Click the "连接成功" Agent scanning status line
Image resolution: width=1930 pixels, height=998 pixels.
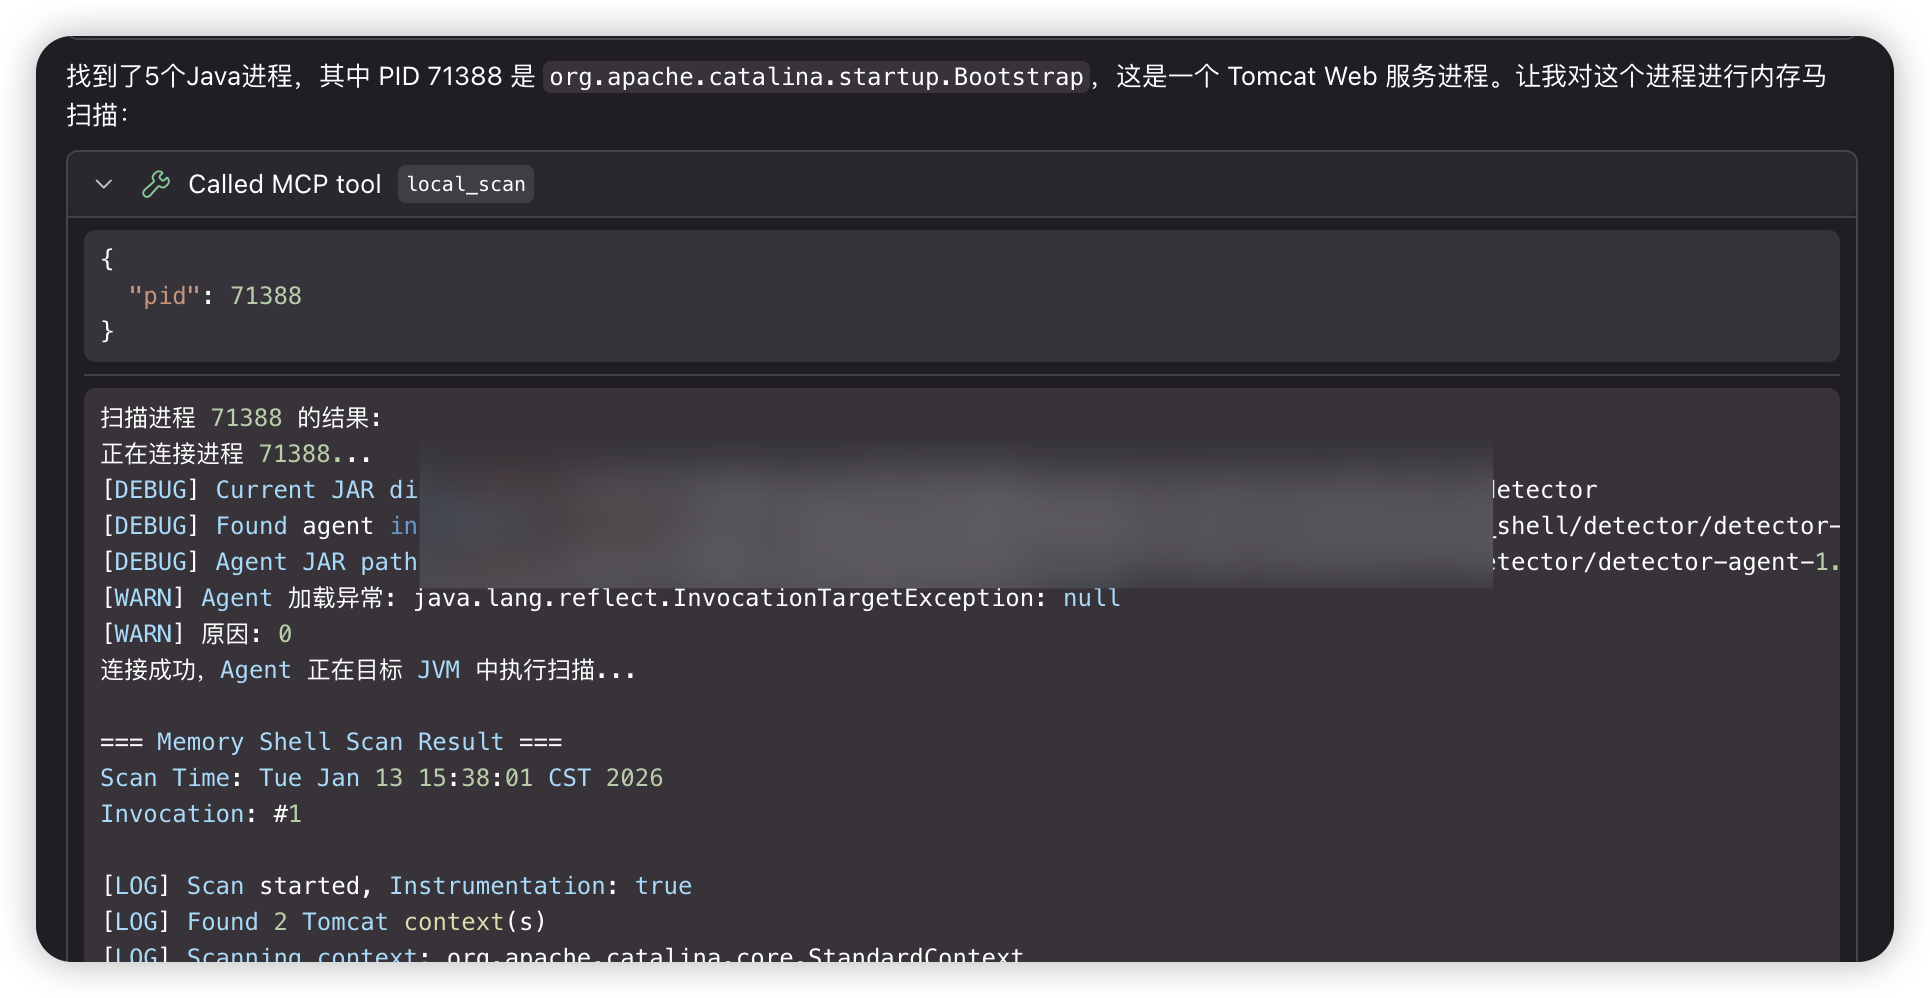(x=368, y=670)
